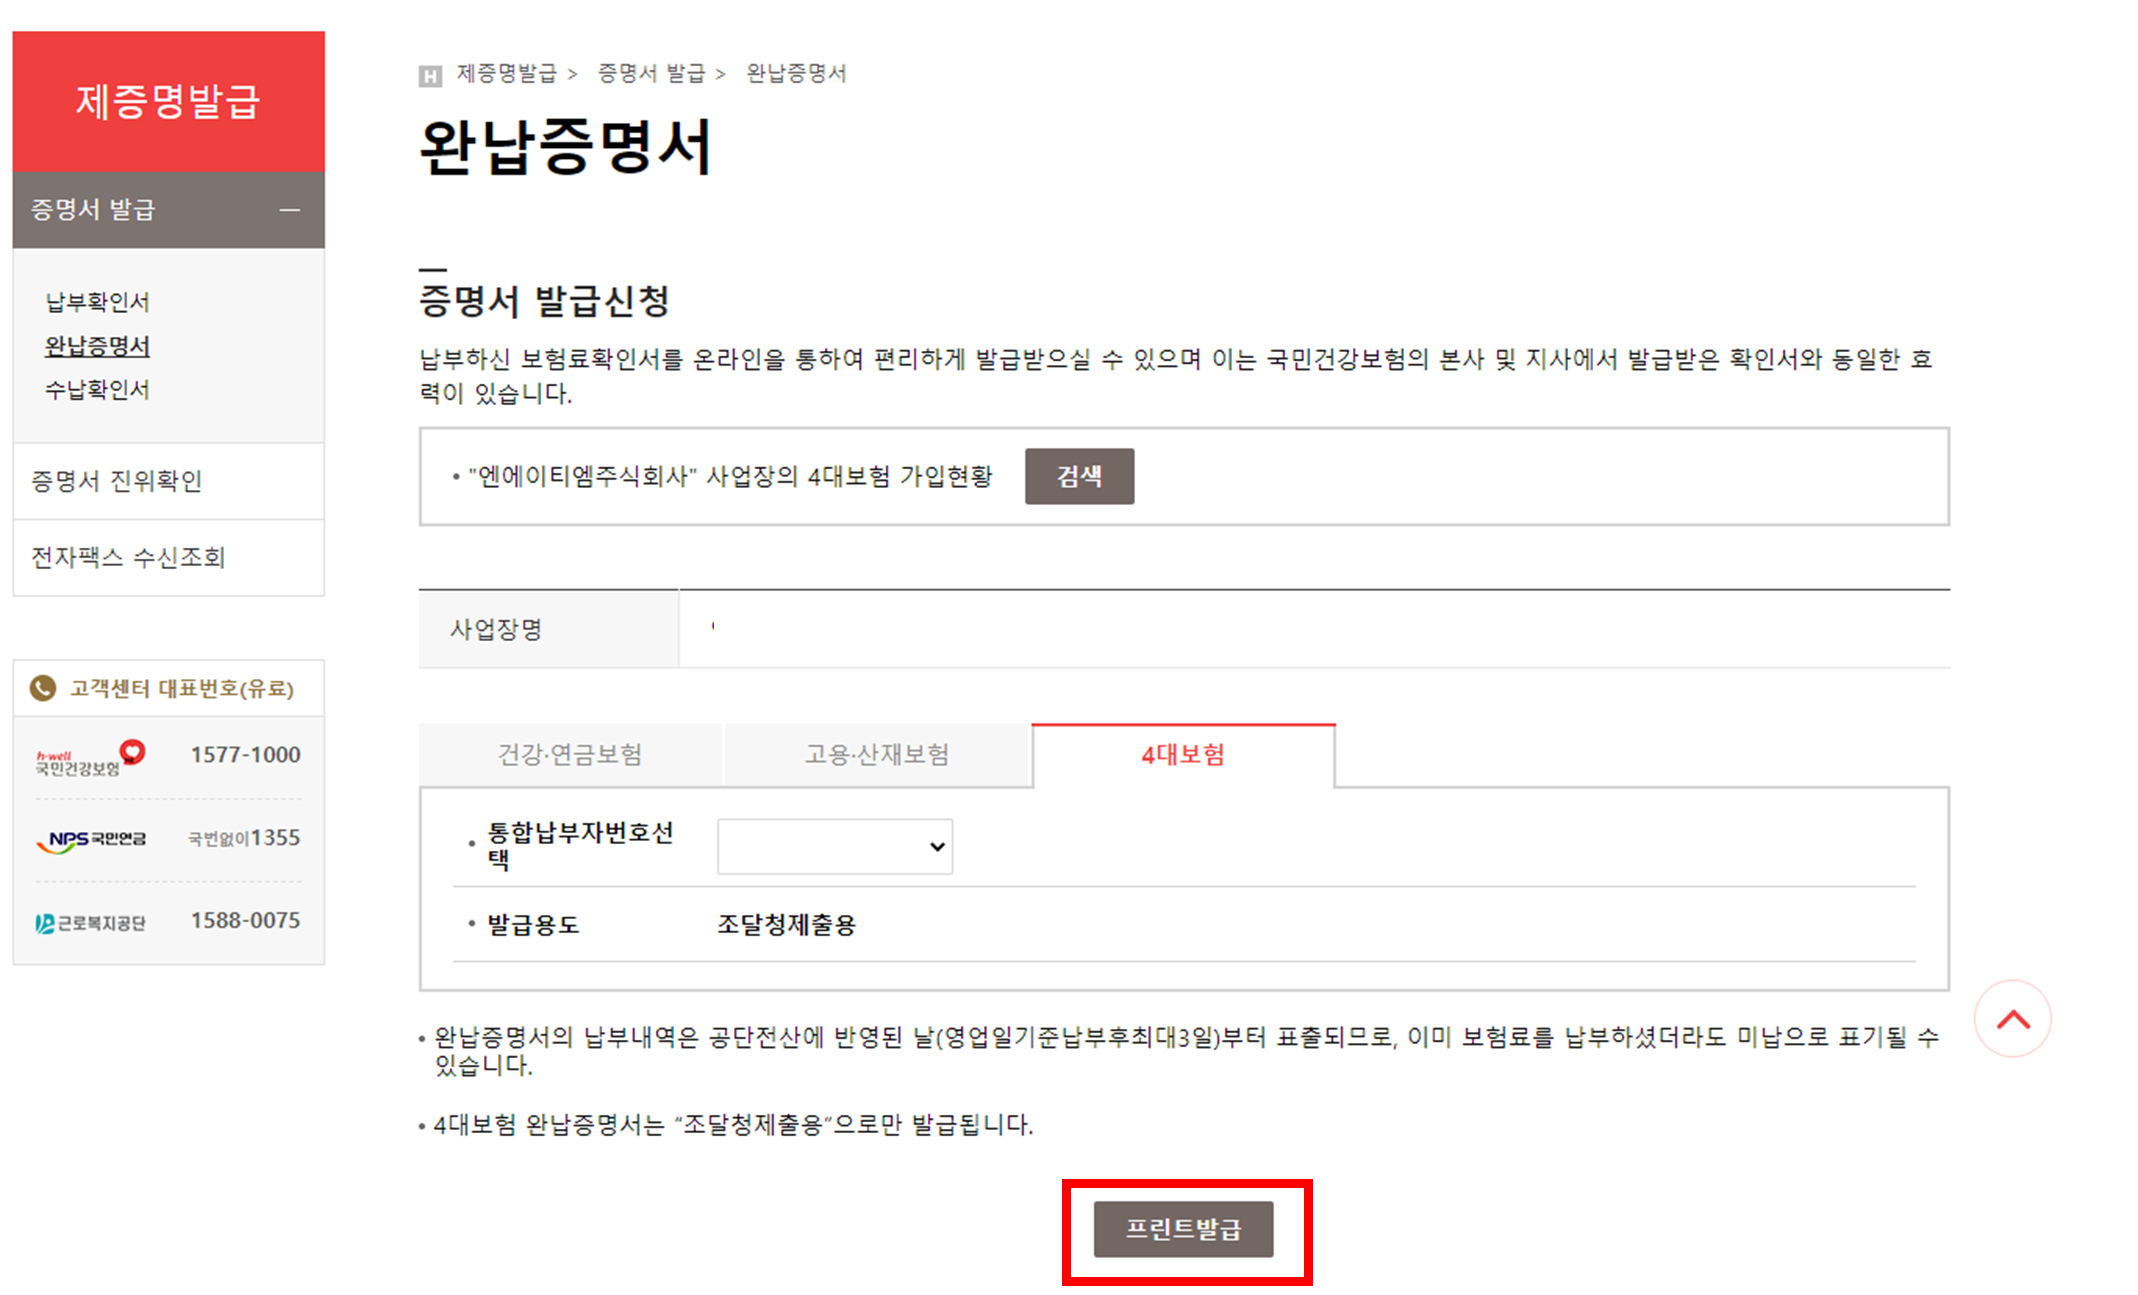The image size is (2138, 1295).
Task: Open 전자팩스 수신조회 menu
Action: point(128,557)
